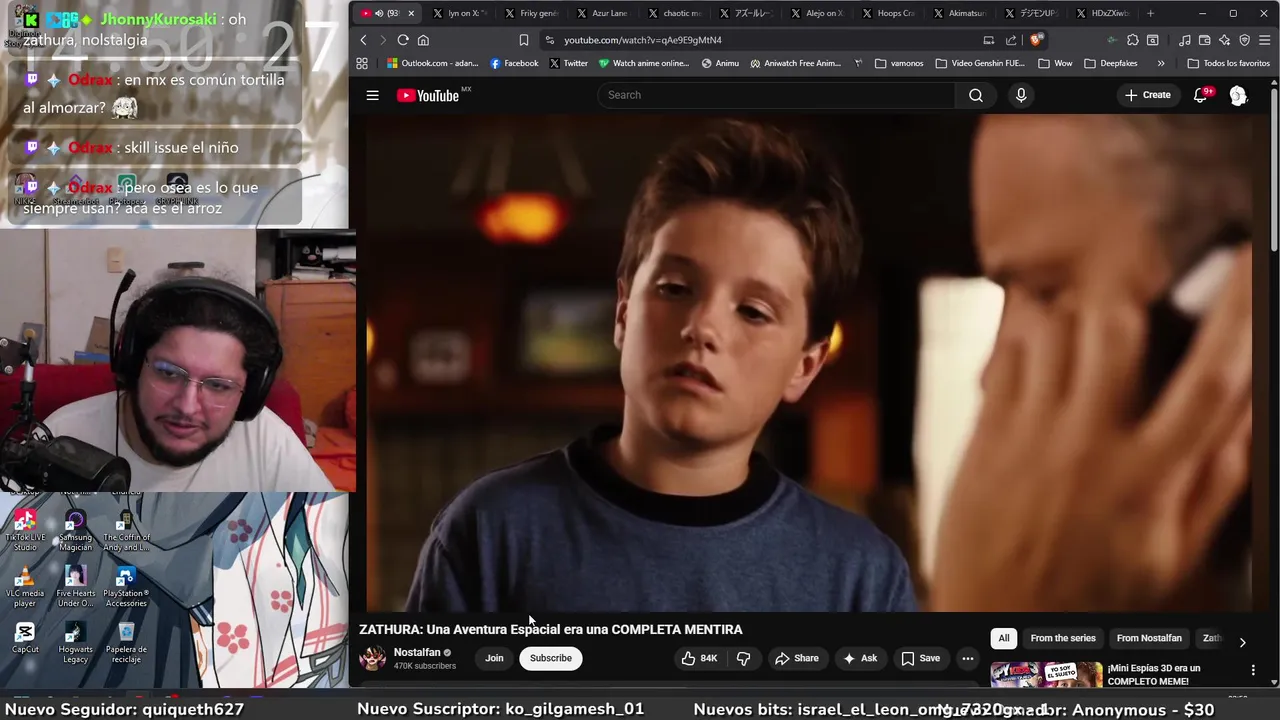This screenshot has width=1280, height=720.
Task: Open the Mini Espías 3D video thumbnail
Action: (1046, 675)
